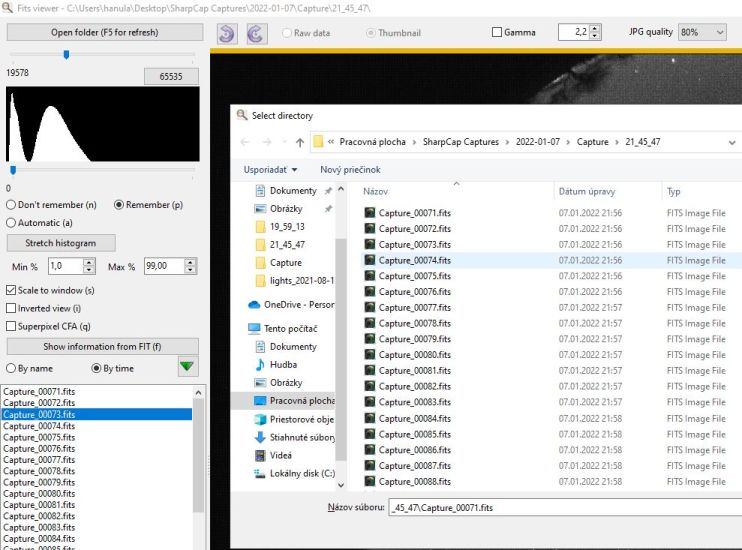Click icon of Capture_00088.fits in dialog
The height and width of the screenshot is (550, 742).
(x=370, y=481)
